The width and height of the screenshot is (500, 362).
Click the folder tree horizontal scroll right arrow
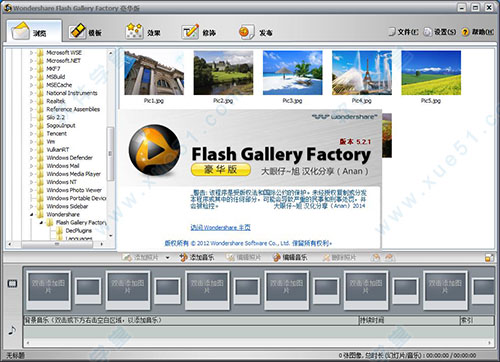(102, 244)
